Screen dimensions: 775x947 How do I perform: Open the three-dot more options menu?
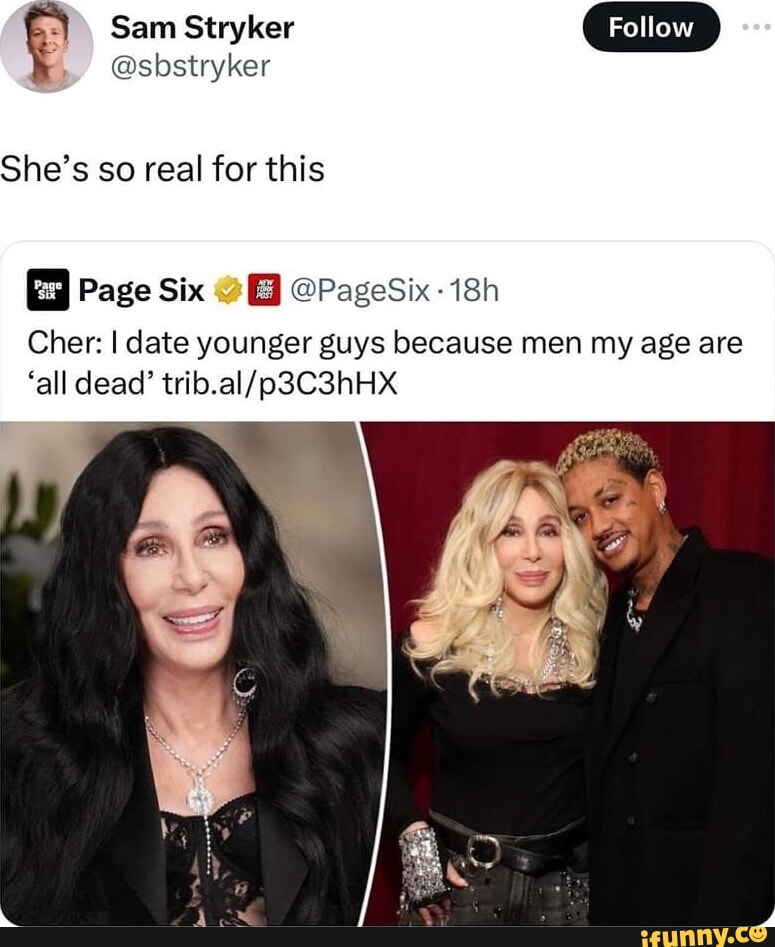coord(757,27)
